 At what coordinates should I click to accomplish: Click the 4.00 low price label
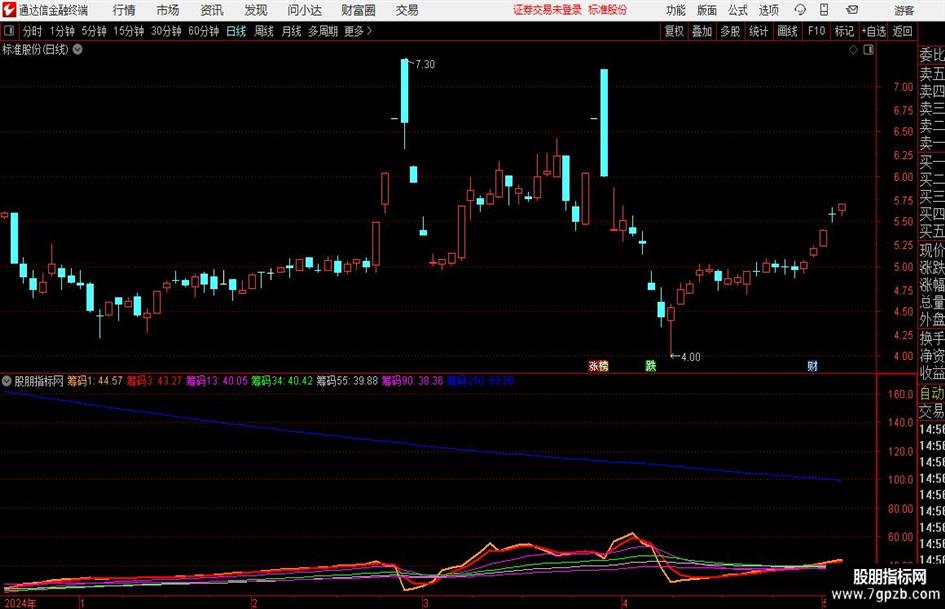tap(691, 357)
